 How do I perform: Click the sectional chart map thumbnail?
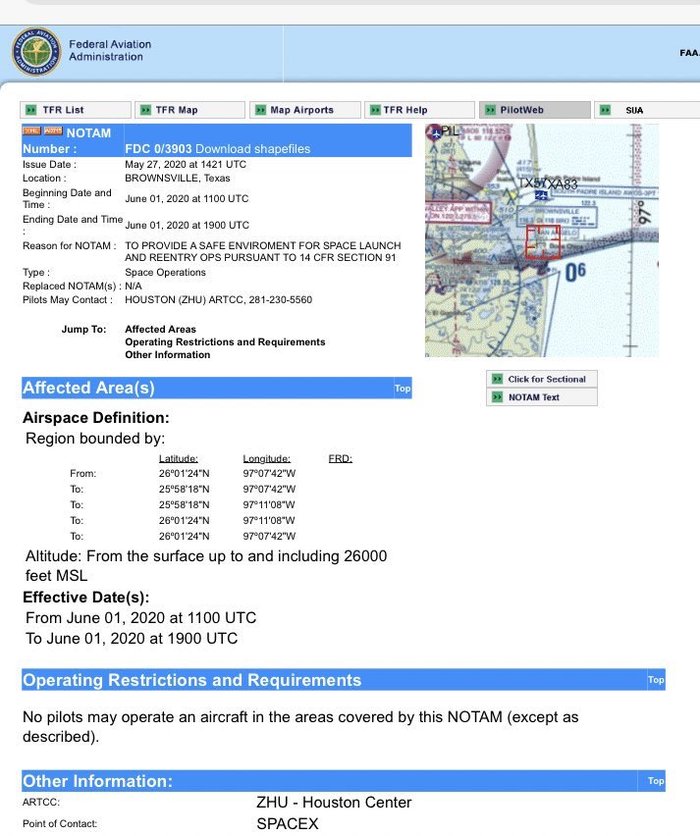541,240
